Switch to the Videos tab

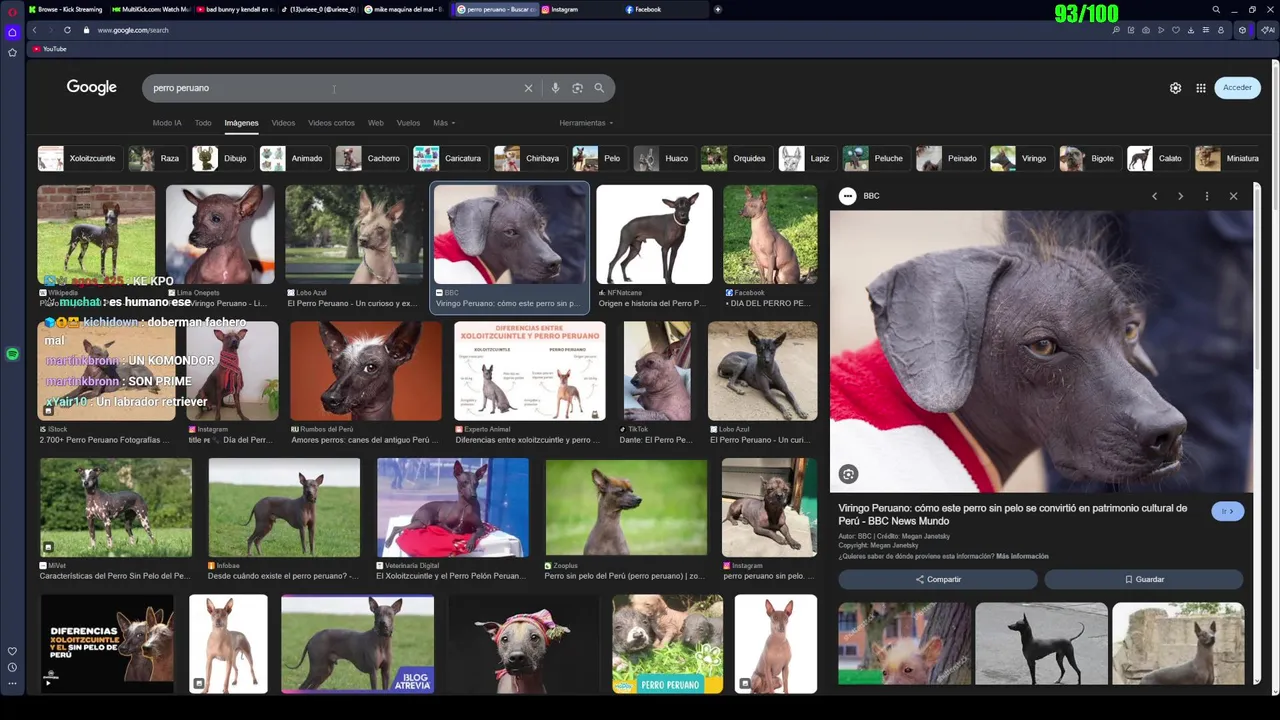(x=283, y=123)
